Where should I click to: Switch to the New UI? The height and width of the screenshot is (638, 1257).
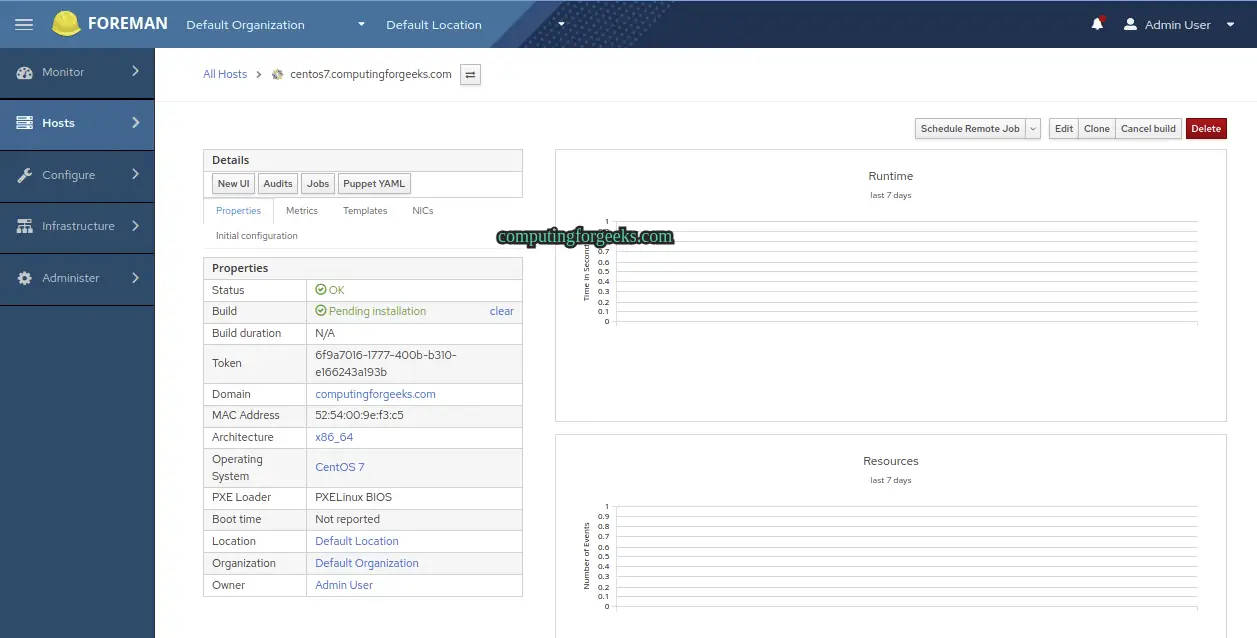(x=232, y=183)
